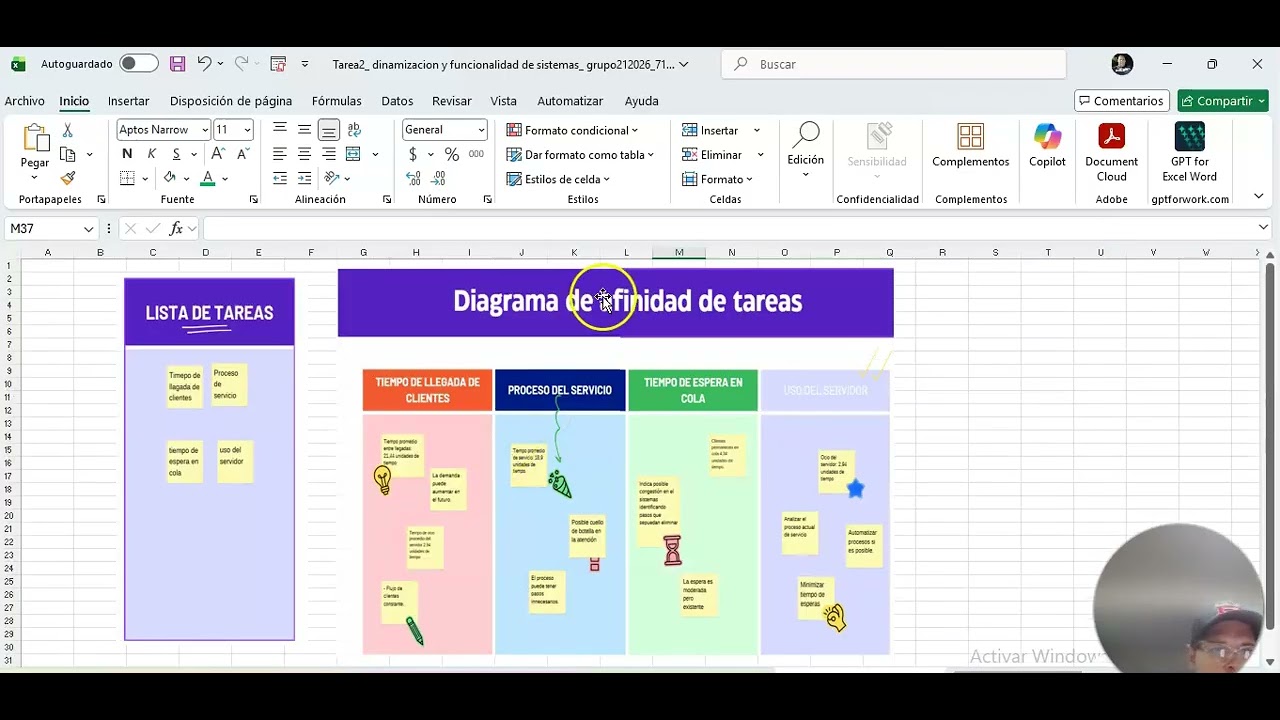The width and height of the screenshot is (1280, 720).
Task: Switch to the Automatizar tab
Action: [x=570, y=101]
